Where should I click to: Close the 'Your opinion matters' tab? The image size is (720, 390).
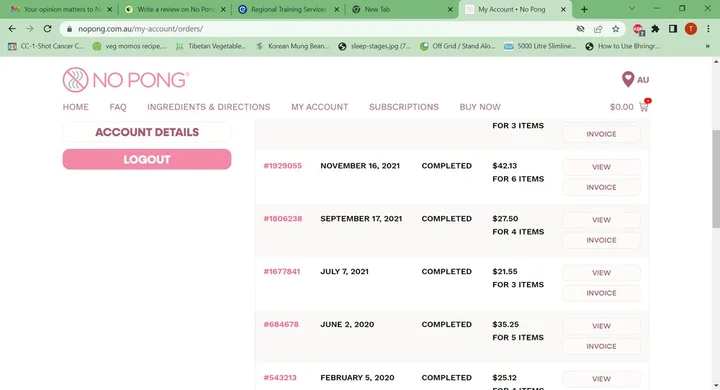[109, 9]
